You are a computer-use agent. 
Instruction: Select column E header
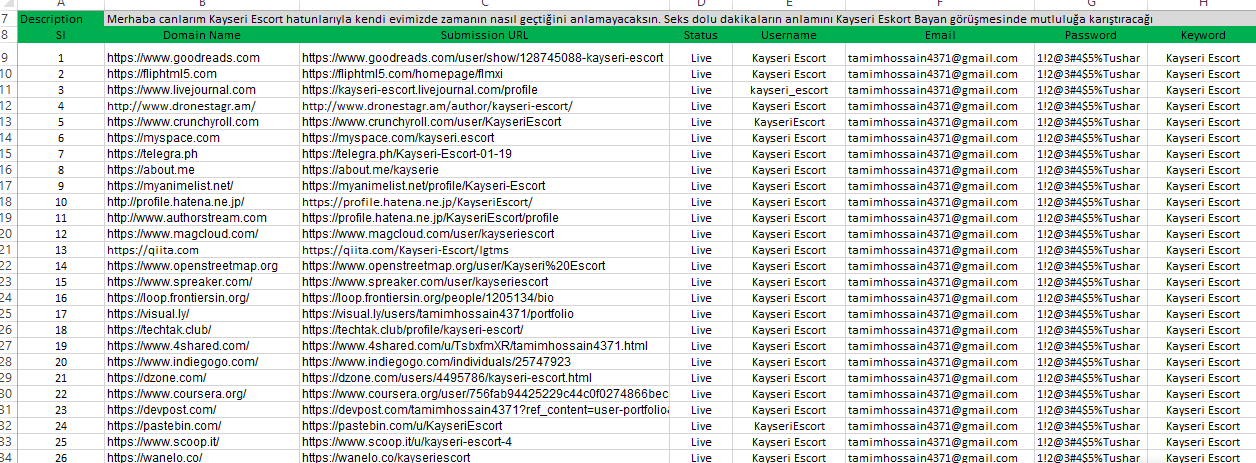coord(789,5)
